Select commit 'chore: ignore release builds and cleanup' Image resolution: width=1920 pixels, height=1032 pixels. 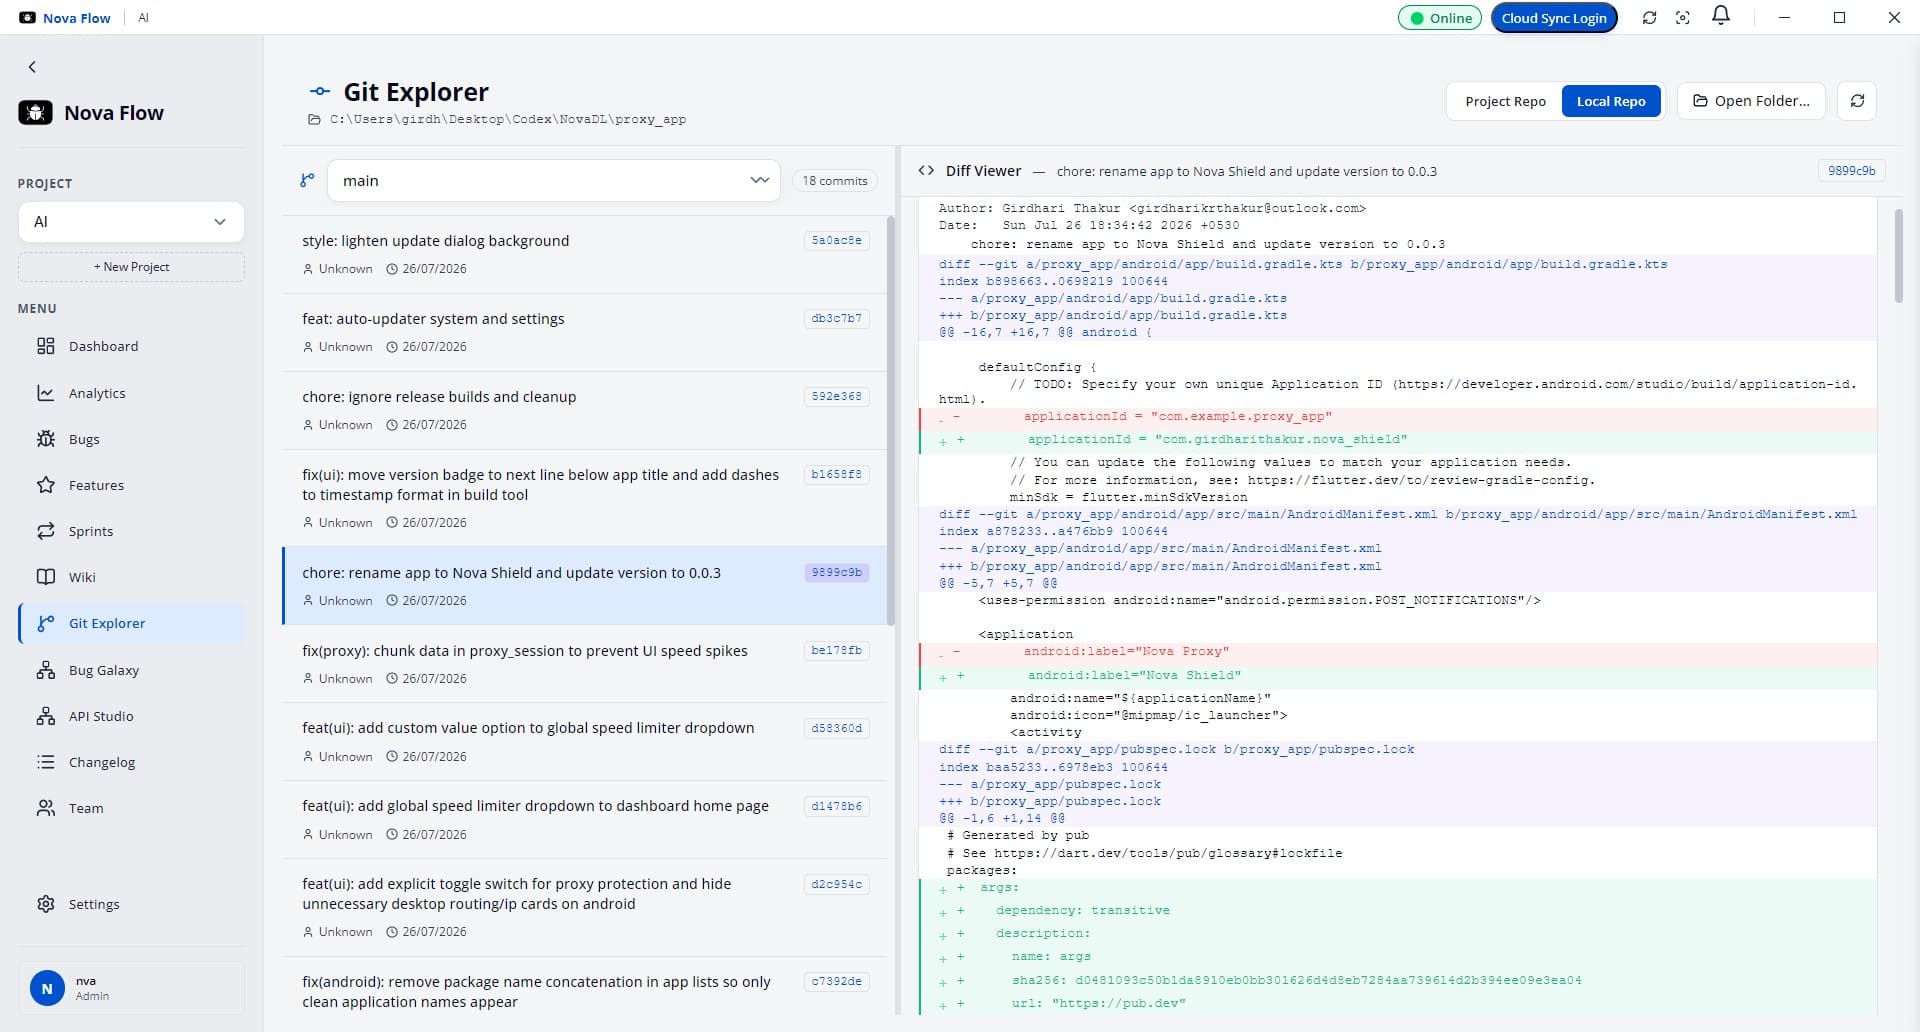coord(584,410)
